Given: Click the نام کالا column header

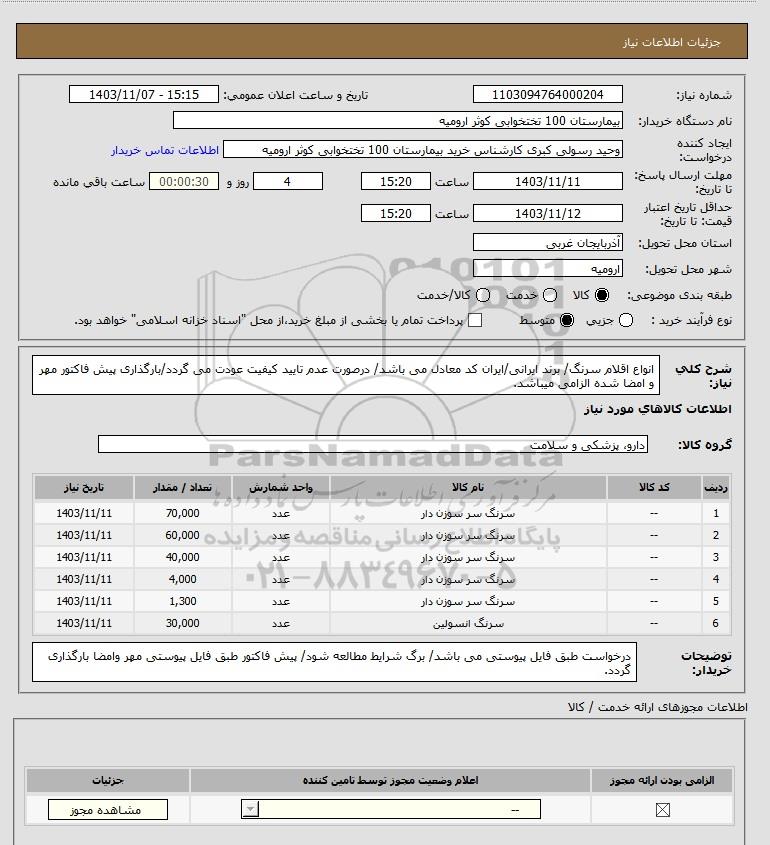Looking at the screenshot, I should (x=468, y=487).
